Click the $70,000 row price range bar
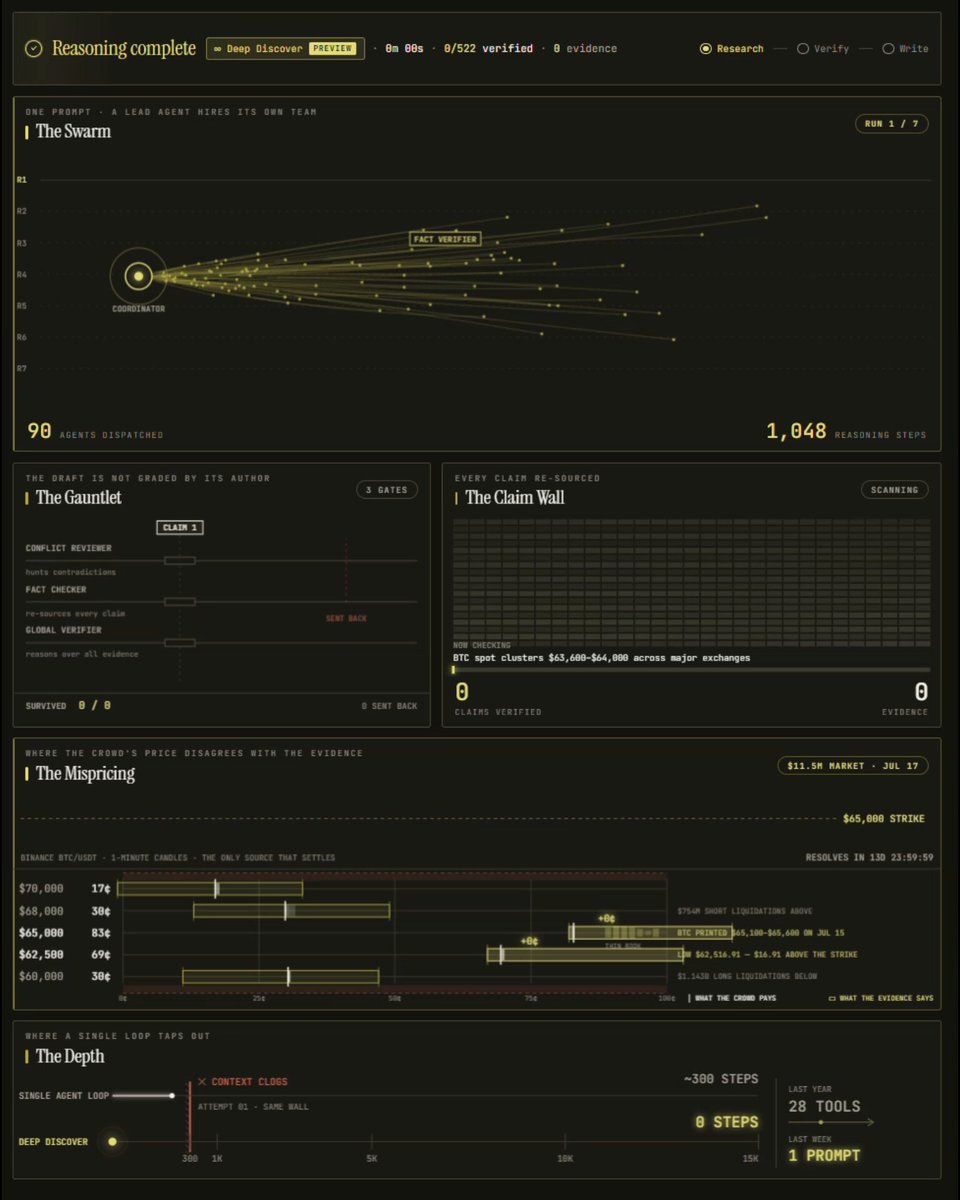 pyautogui.click(x=210, y=888)
